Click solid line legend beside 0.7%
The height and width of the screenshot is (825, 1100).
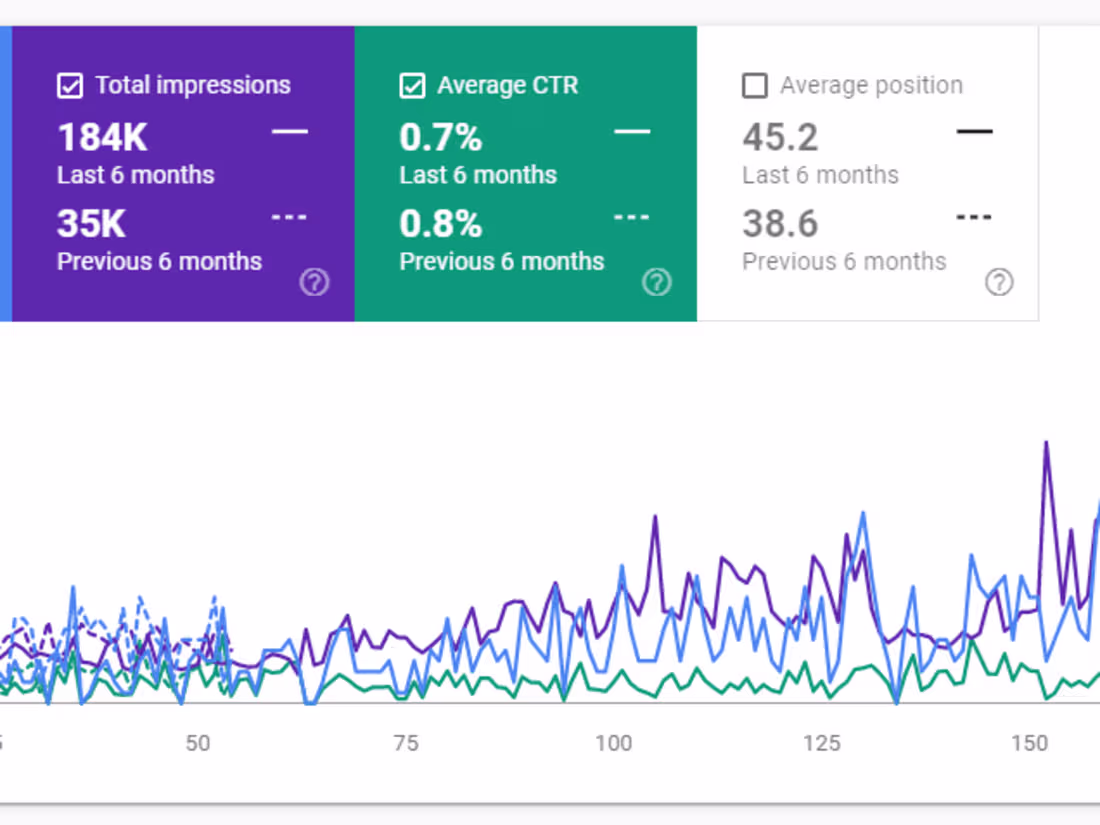[632, 131]
